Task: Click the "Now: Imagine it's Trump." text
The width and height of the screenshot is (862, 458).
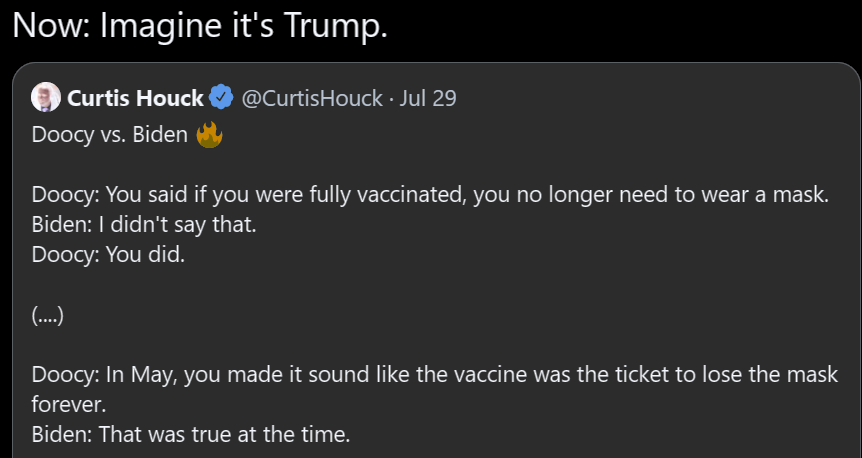Action: click(x=199, y=25)
